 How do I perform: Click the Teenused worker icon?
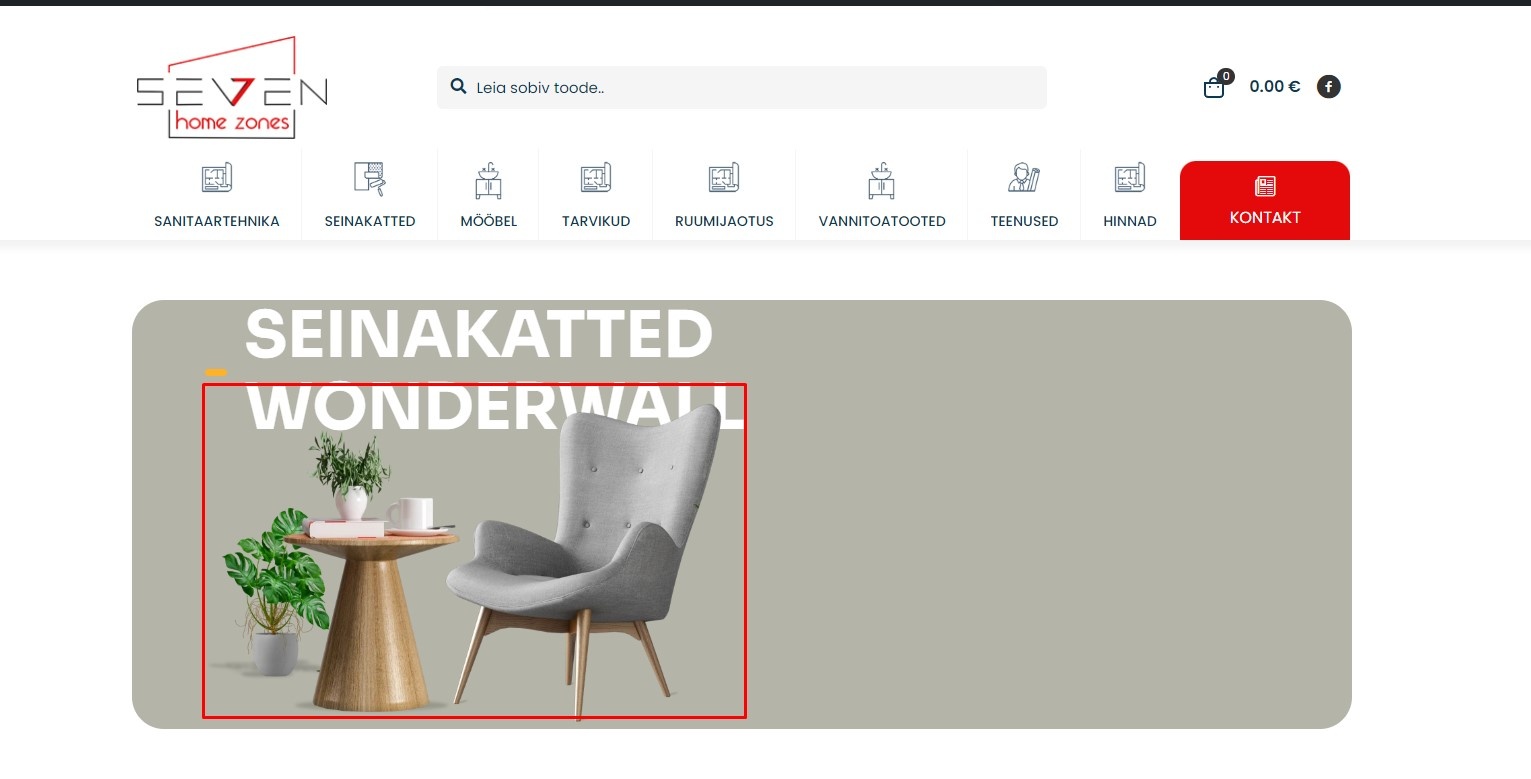coord(1024,178)
